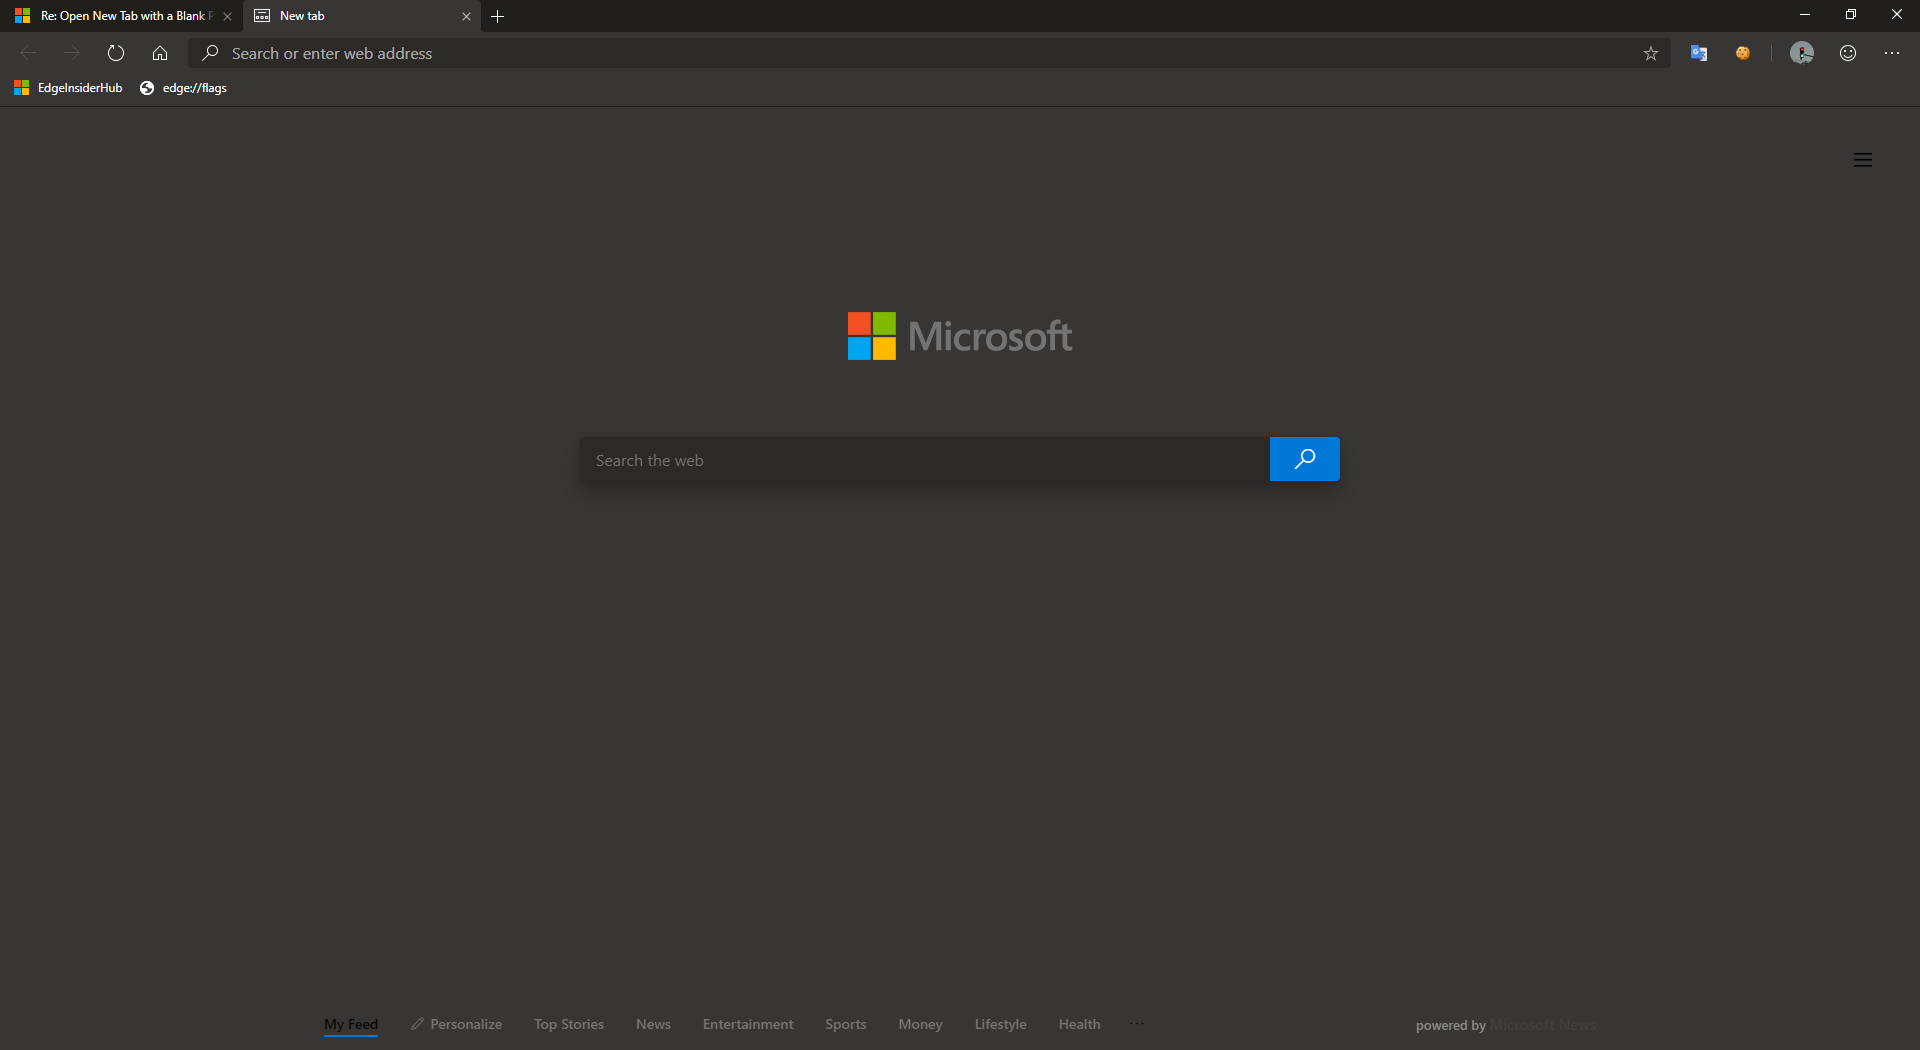Open the EdgeInsiderHub bookmark
Screen dimensions: 1920x1050
[80, 88]
